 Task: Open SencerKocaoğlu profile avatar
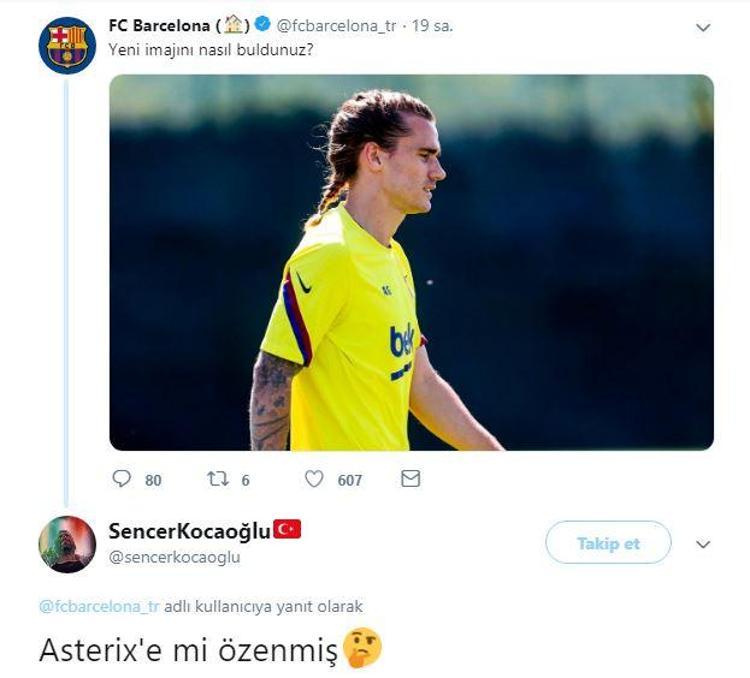[67, 544]
